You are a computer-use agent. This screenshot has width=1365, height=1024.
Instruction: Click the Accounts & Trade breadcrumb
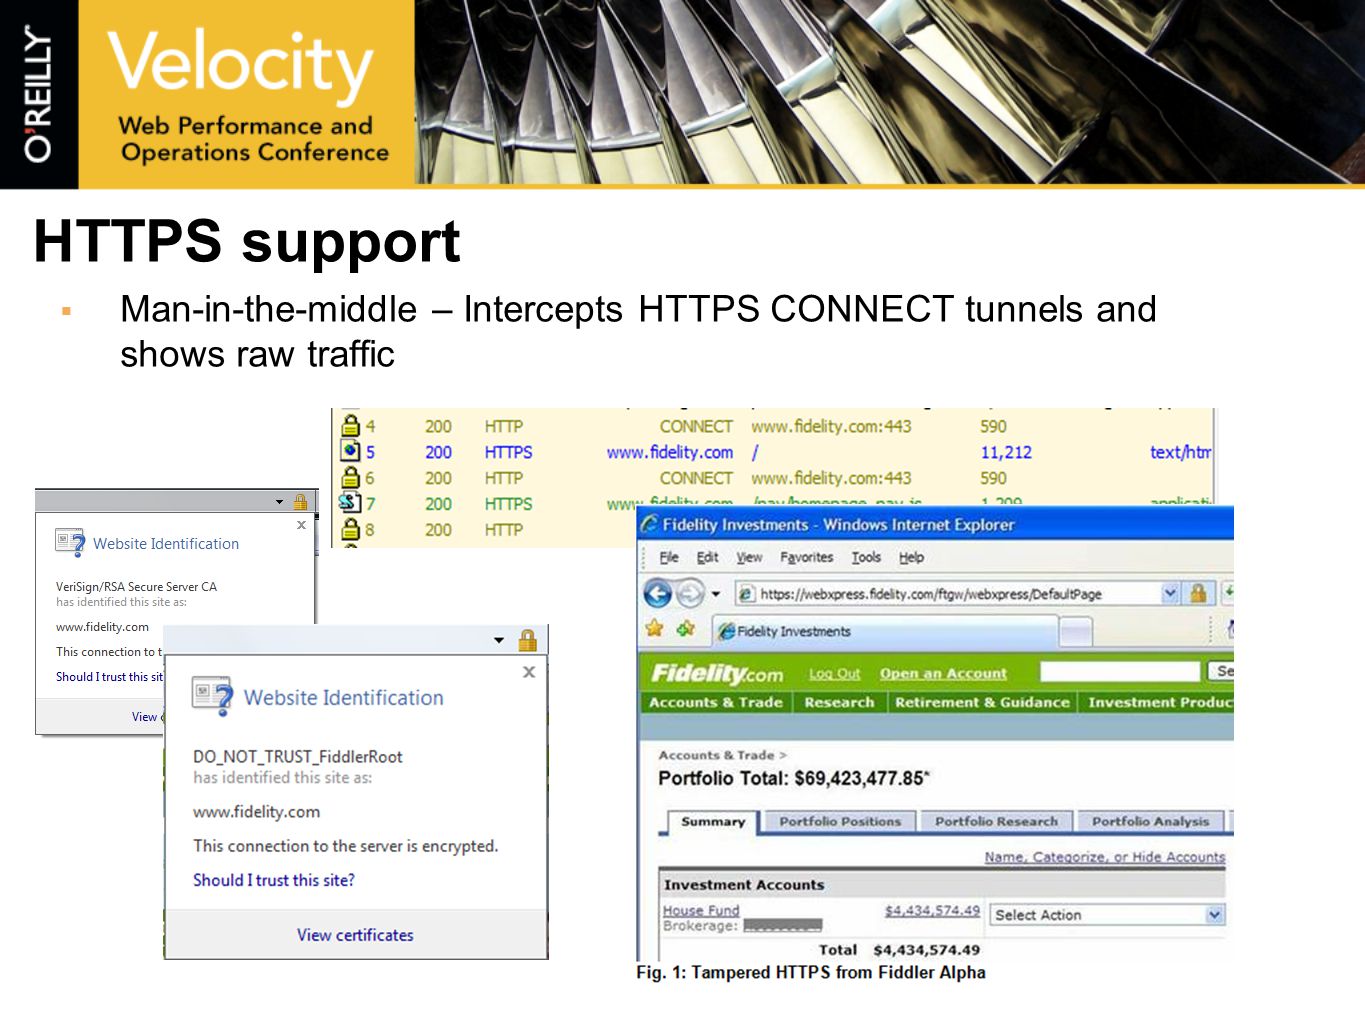[716, 755]
